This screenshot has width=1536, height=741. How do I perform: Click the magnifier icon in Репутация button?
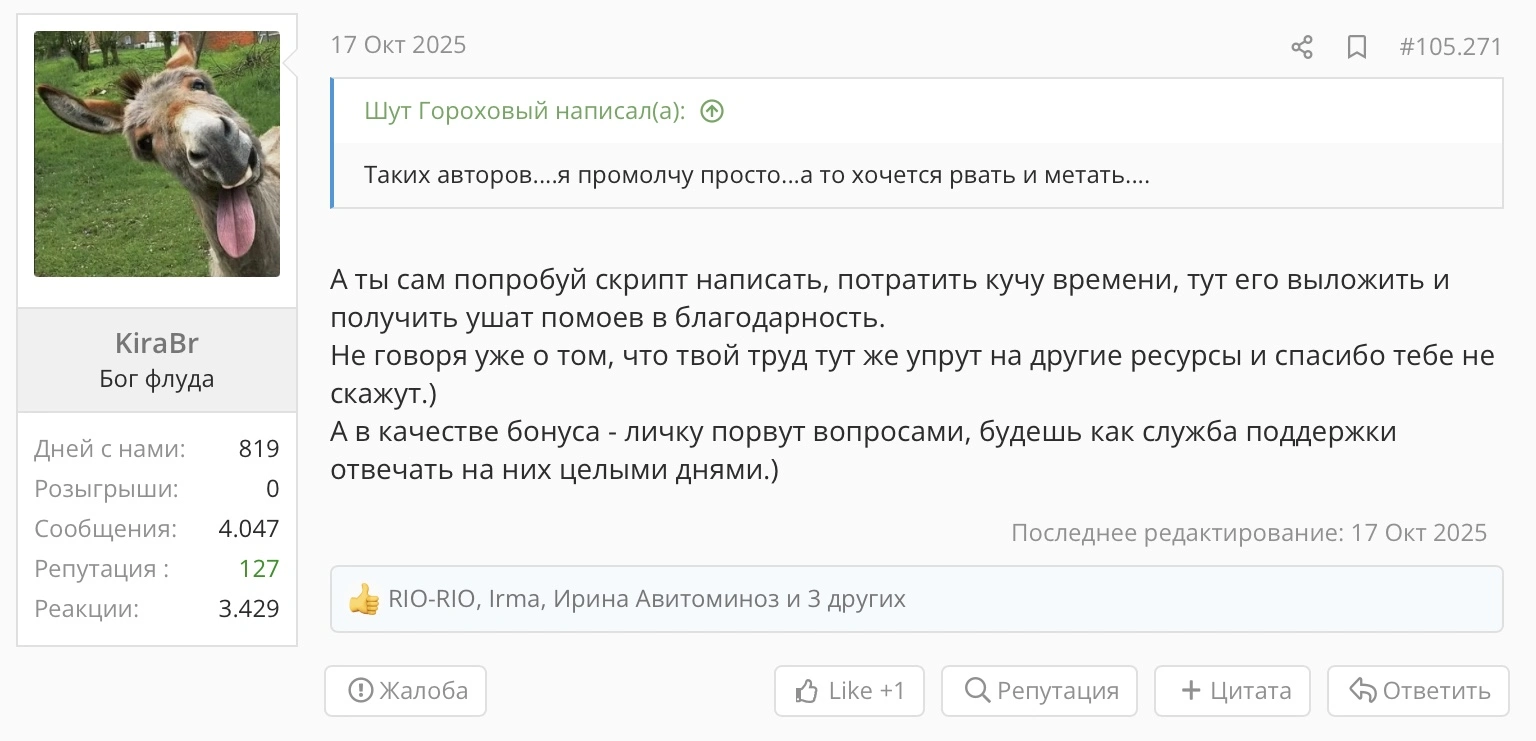tap(977, 690)
